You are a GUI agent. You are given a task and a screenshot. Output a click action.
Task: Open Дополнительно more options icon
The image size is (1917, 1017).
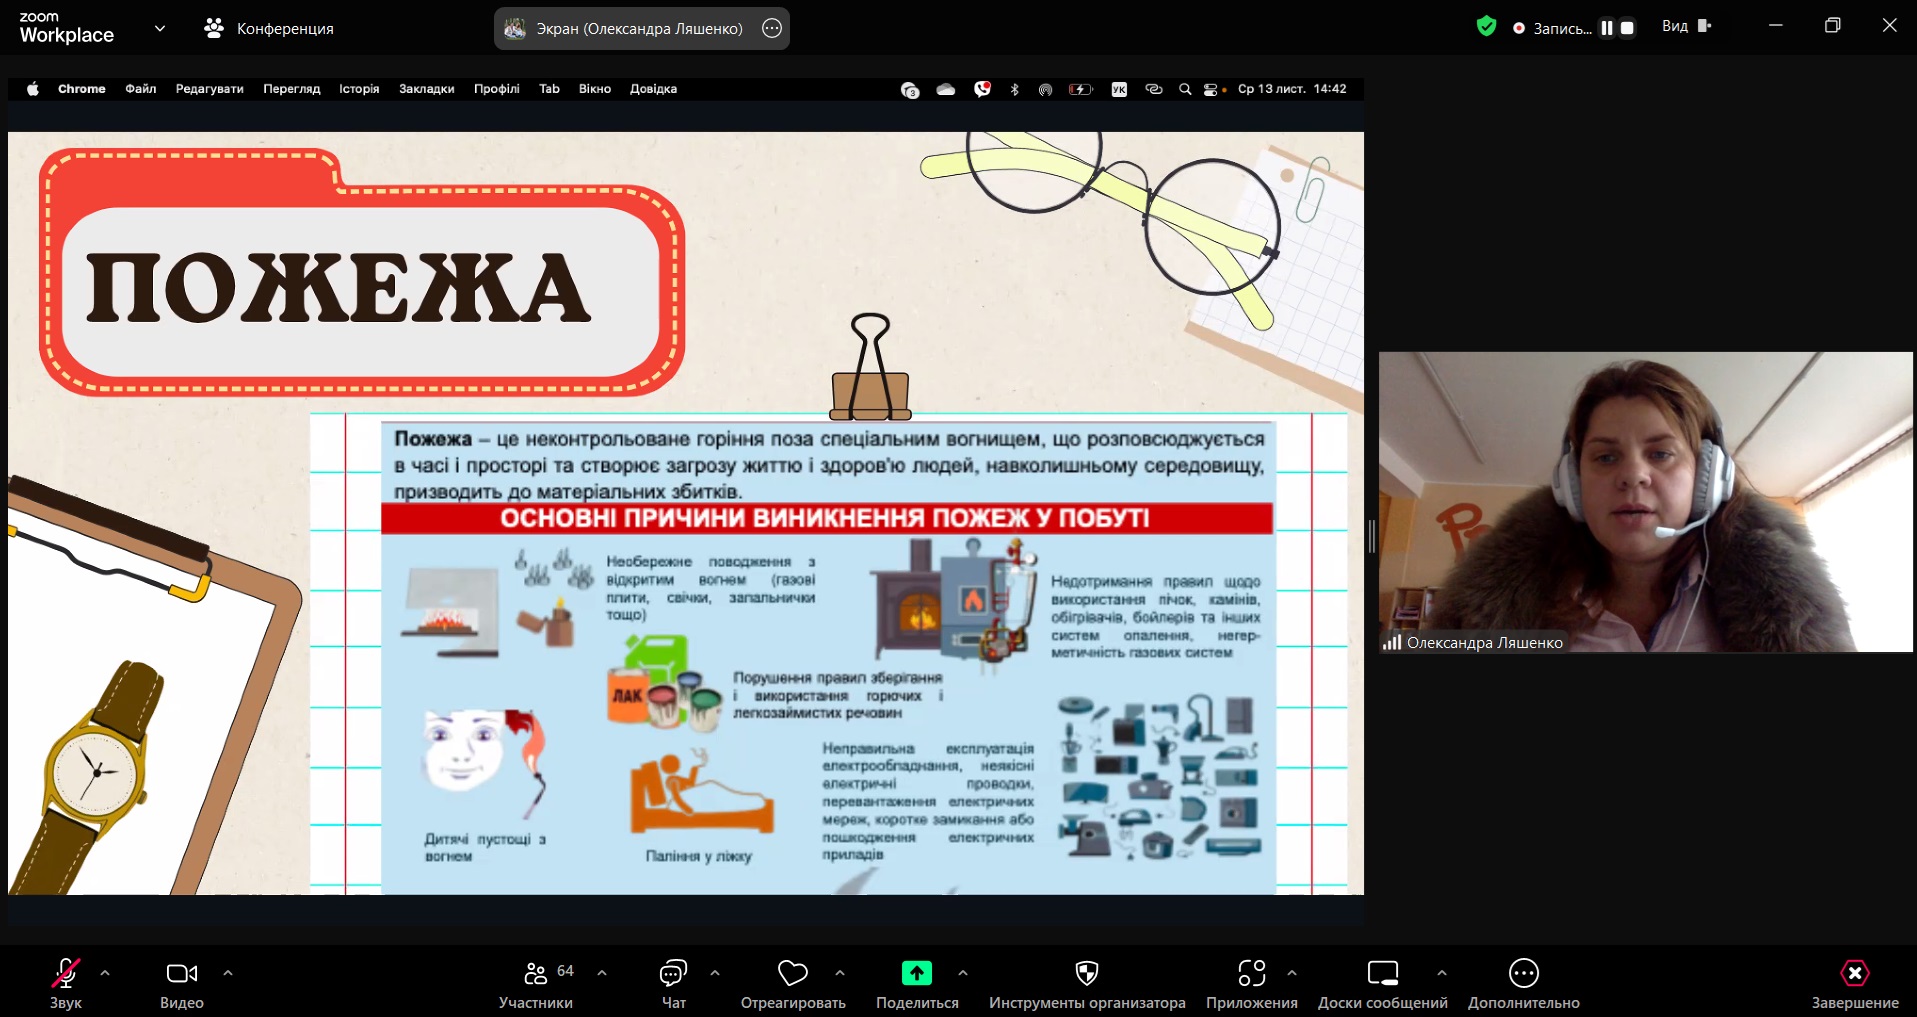tap(1523, 973)
